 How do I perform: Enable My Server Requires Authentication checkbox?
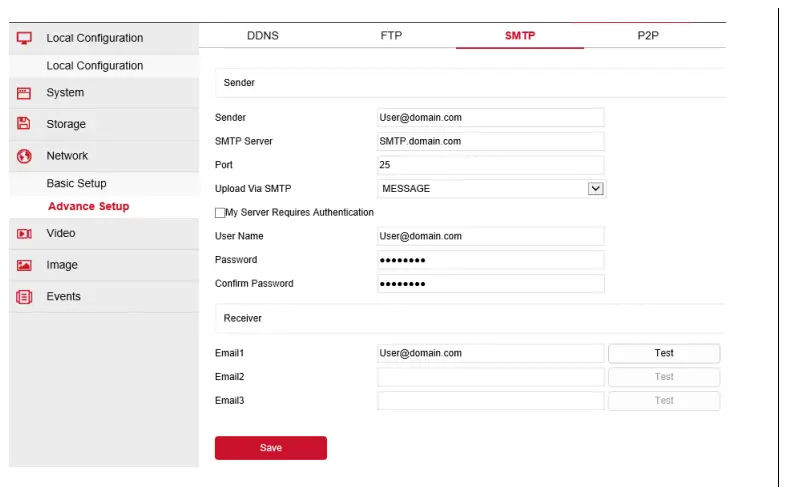220,213
